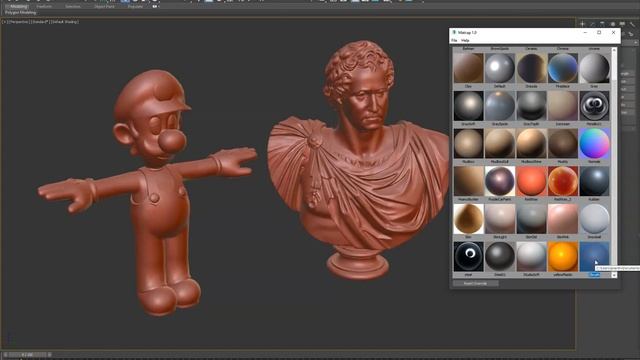Pick the dark brown Mudtx matcap
This screenshot has width=640, height=360.
click(562, 143)
